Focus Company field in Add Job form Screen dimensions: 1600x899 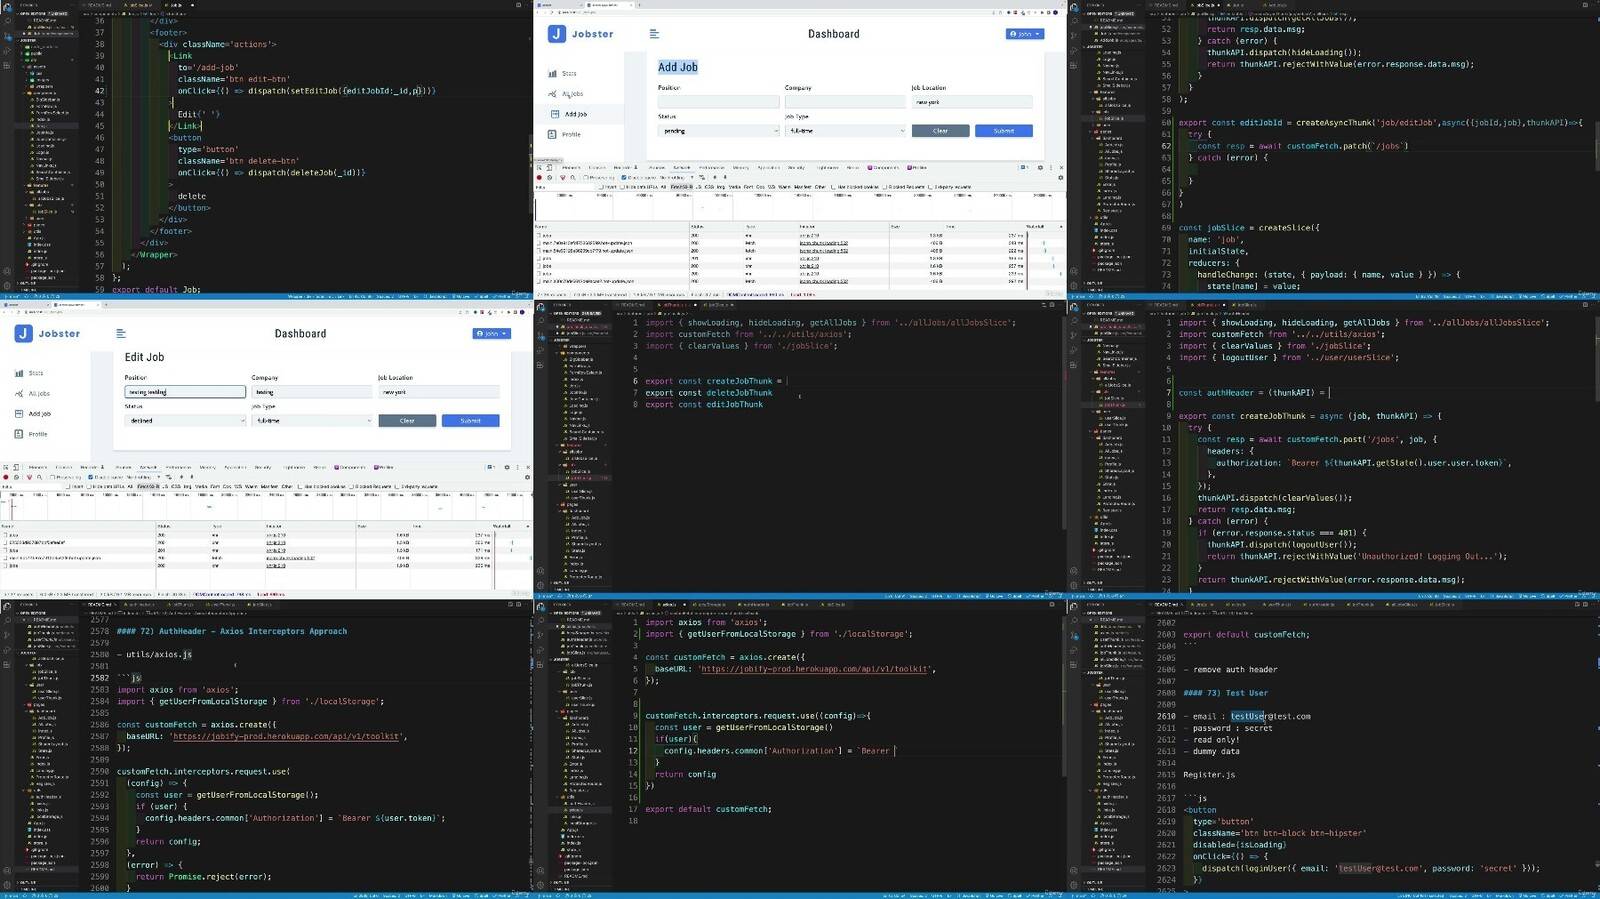845,102
